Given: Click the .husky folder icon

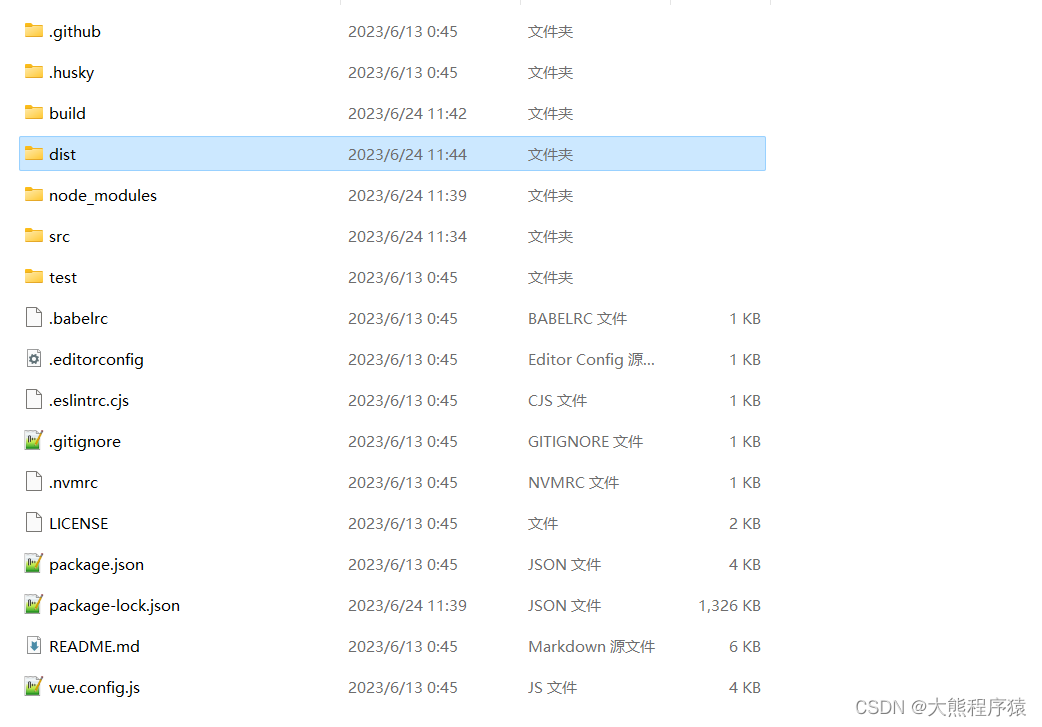Looking at the screenshot, I should click(32, 72).
